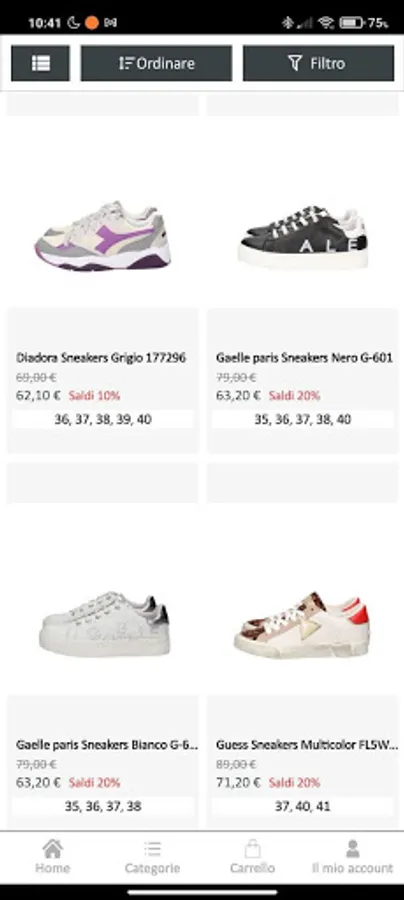
Task: Open Diadora Sneakers Grigio 177296 title
Action: 101,358
